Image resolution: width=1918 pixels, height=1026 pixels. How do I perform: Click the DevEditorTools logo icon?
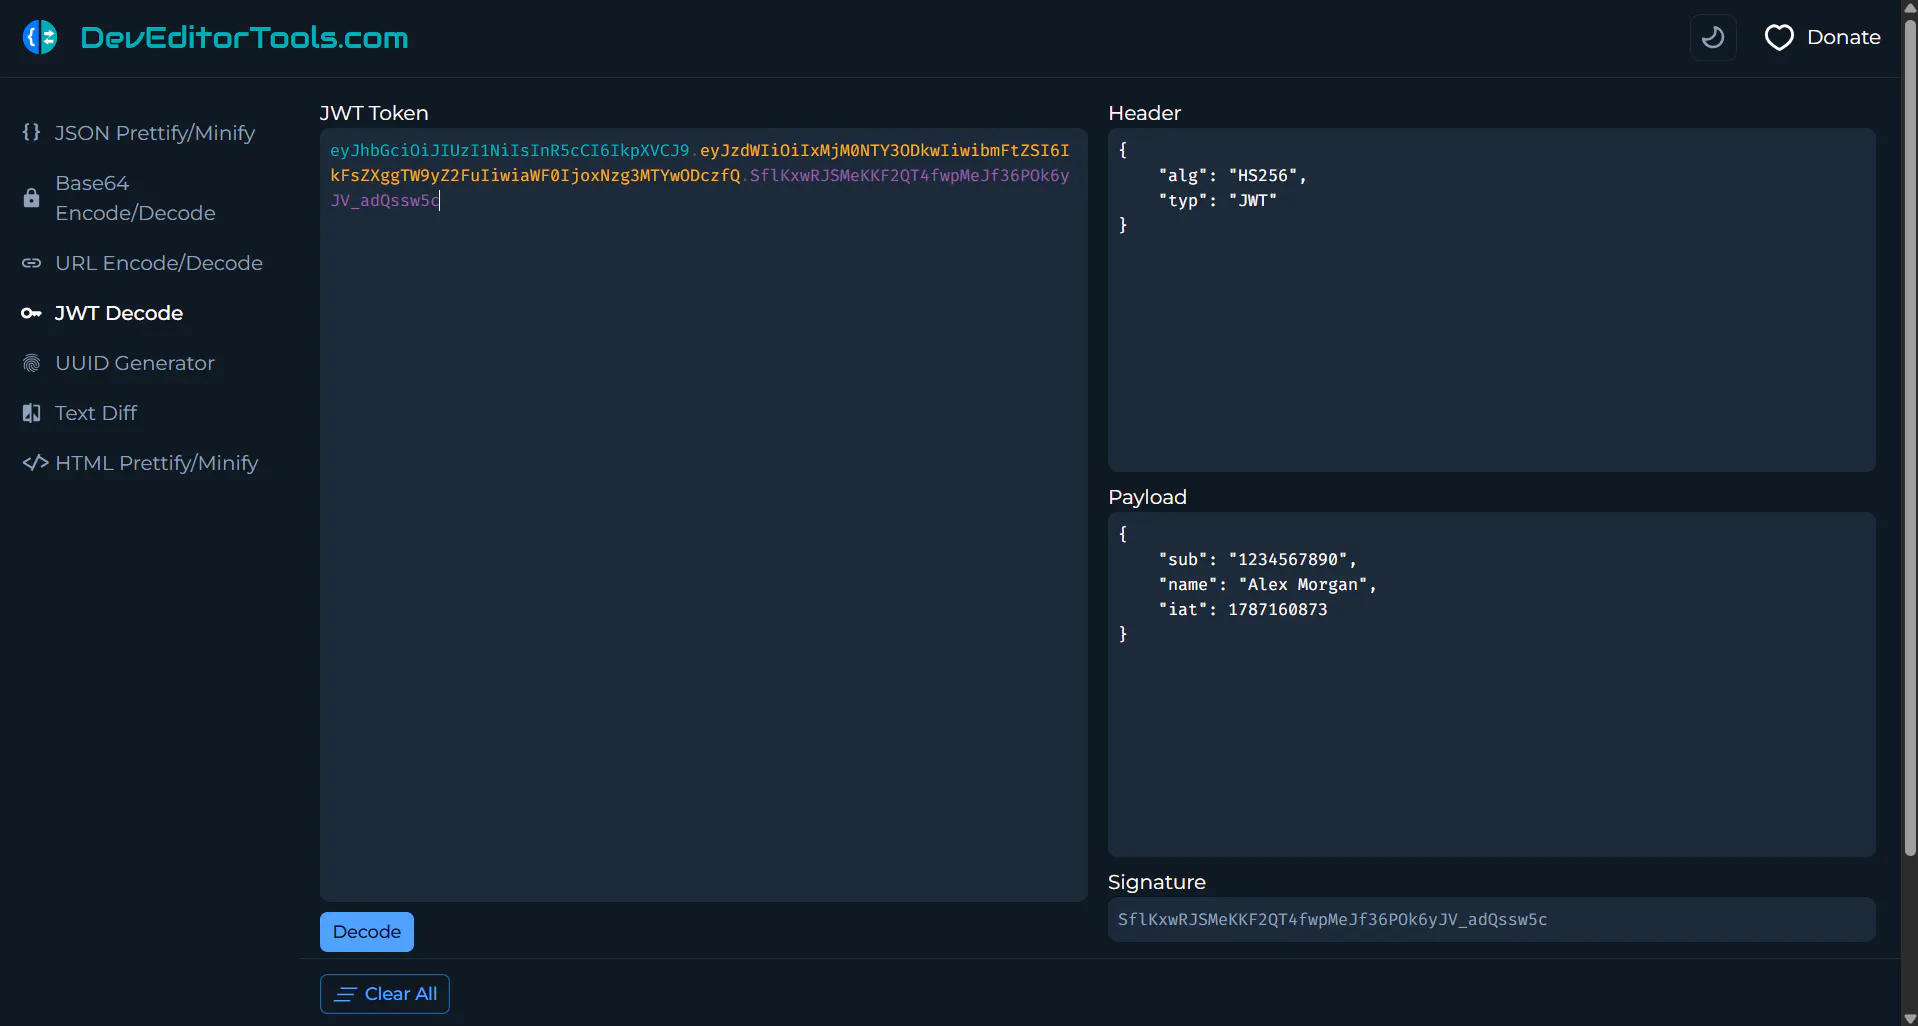click(x=40, y=37)
